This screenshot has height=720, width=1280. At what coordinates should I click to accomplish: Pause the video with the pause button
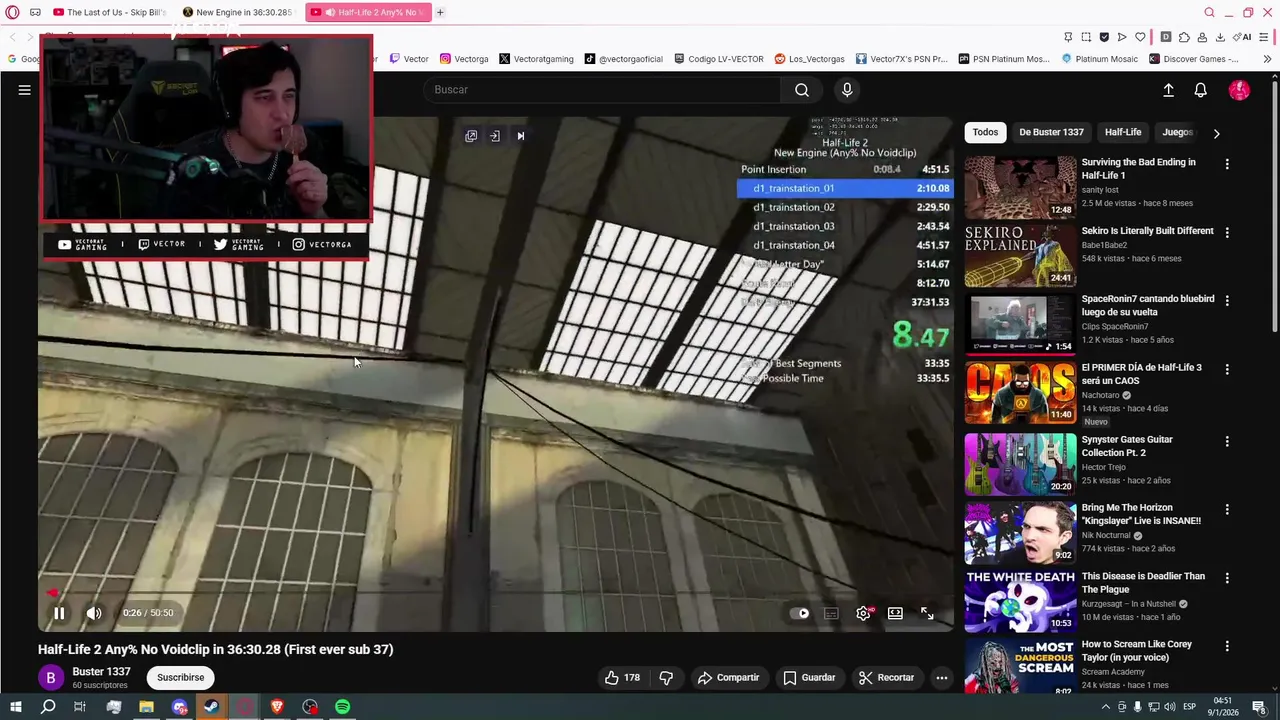[x=59, y=613]
